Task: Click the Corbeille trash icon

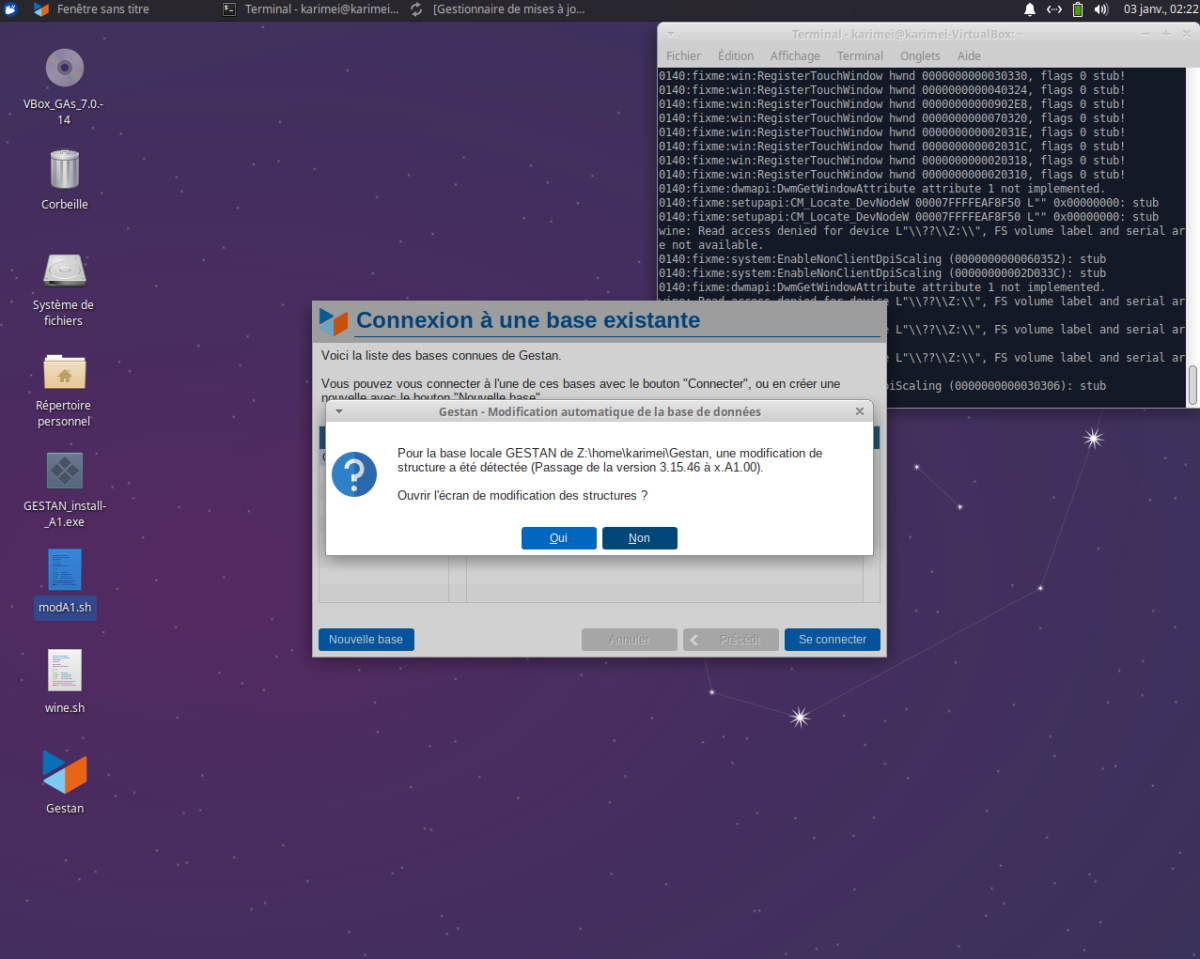Action: pyautogui.click(x=65, y=169)
